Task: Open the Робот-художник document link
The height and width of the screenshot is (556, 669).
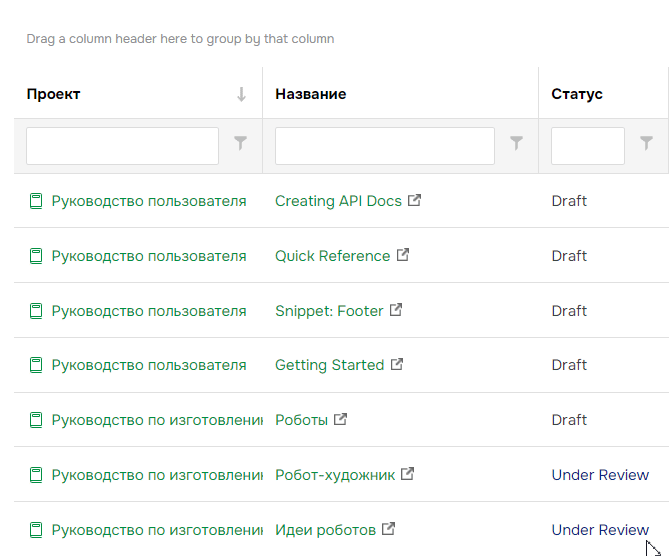Action: (335, 475)
